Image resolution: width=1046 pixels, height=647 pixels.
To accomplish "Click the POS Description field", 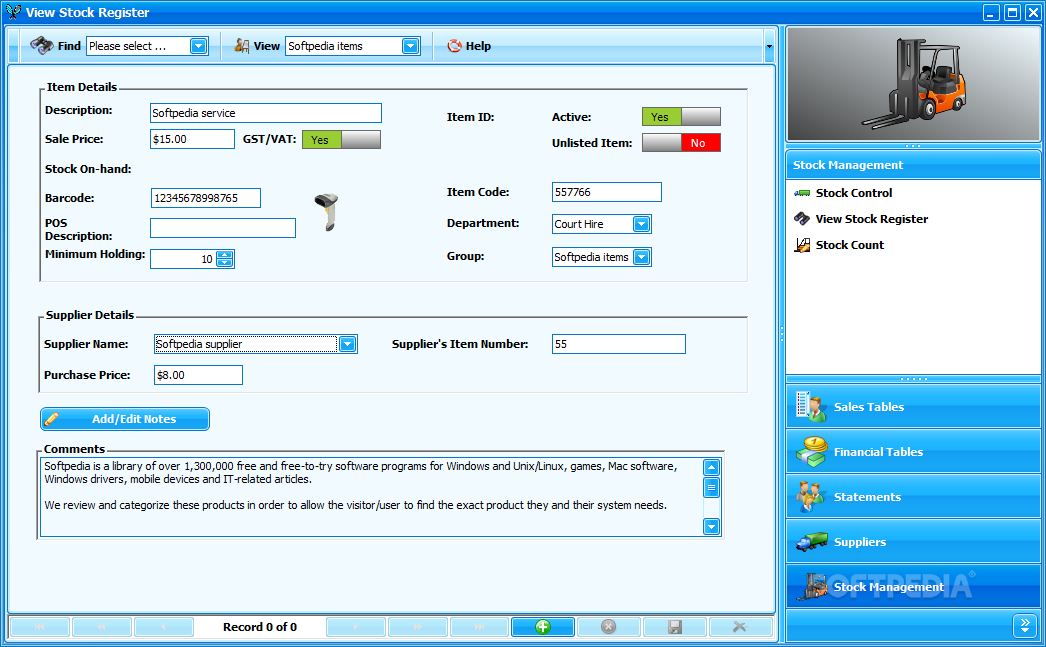I will (x=223, y=228).
